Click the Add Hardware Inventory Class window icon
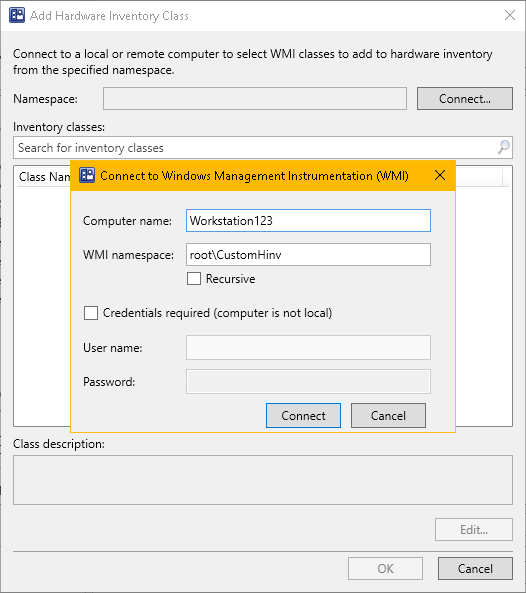The width and height of the screenshot is (526, 593). (x=17, y=15)
